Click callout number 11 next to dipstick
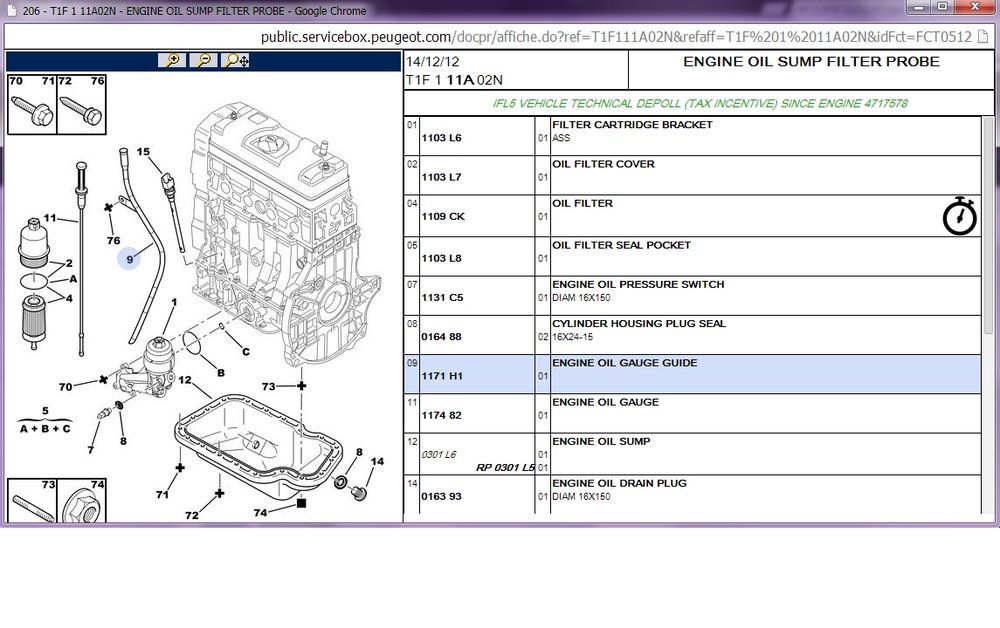This screenshot has width=1000, height=628. coord(50,218)
